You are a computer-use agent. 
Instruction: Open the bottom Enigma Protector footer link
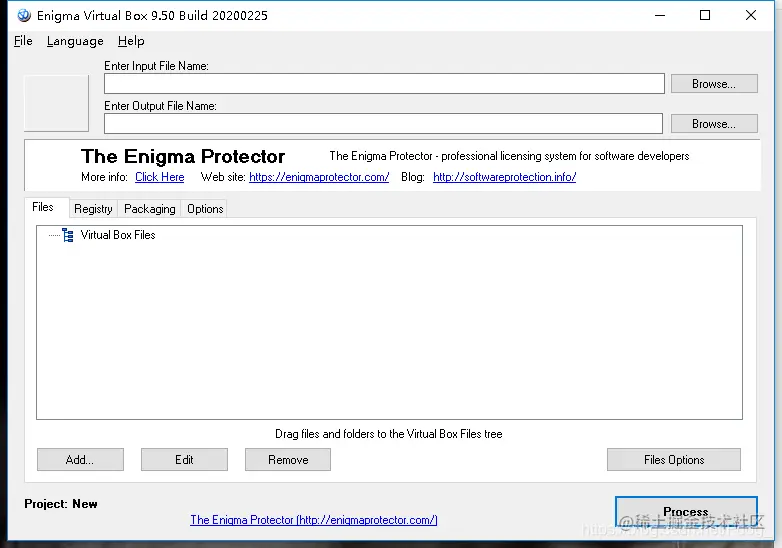[314, 520]
